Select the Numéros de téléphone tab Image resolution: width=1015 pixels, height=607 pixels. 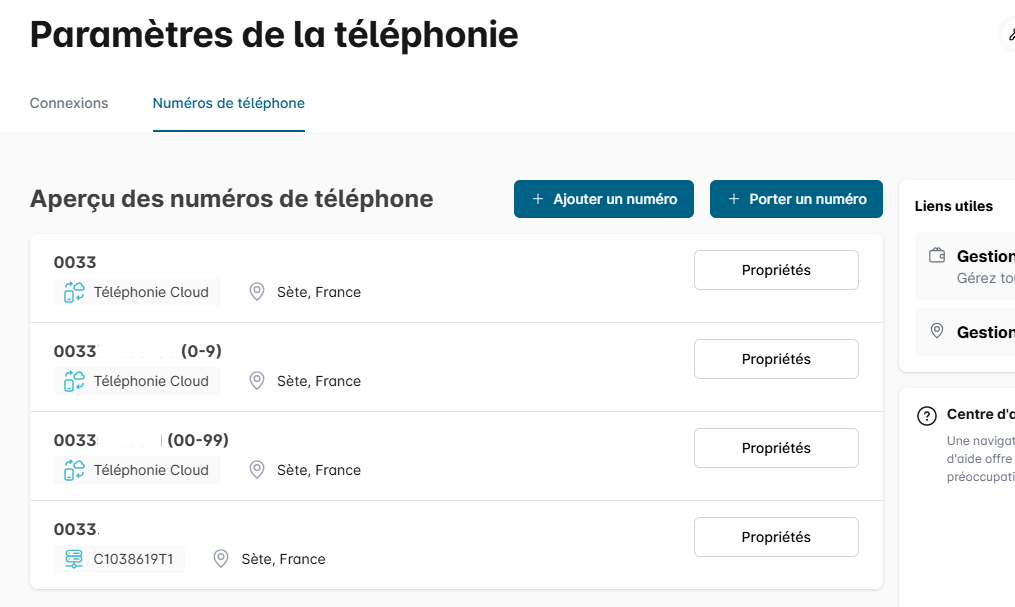coord(228,103)
